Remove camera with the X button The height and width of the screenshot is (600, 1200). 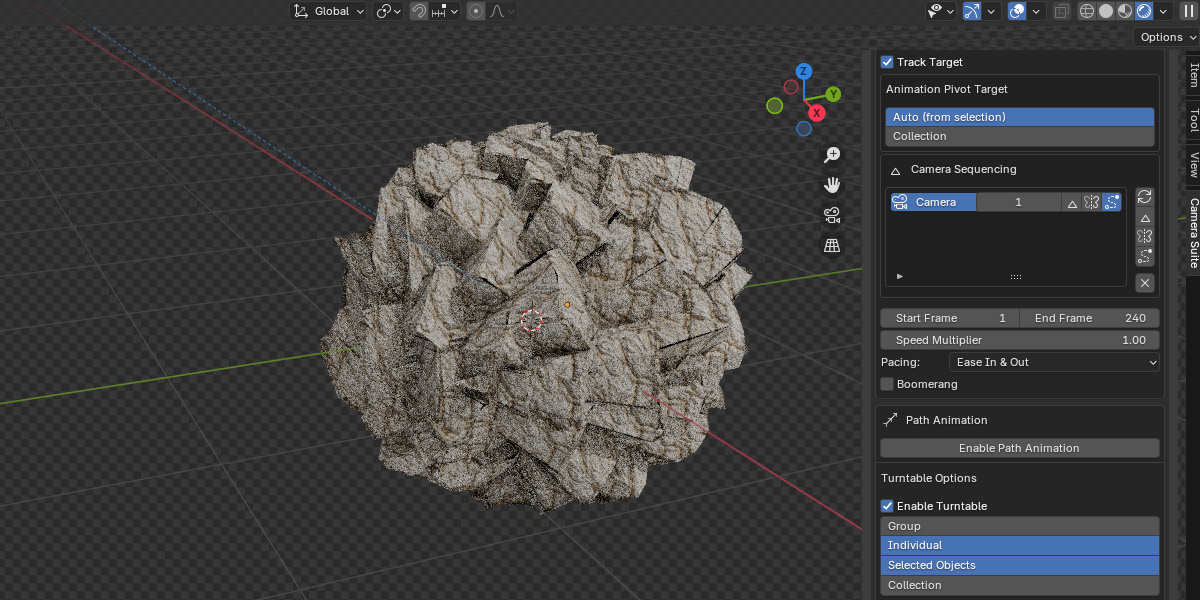(x=1145, y=283)
